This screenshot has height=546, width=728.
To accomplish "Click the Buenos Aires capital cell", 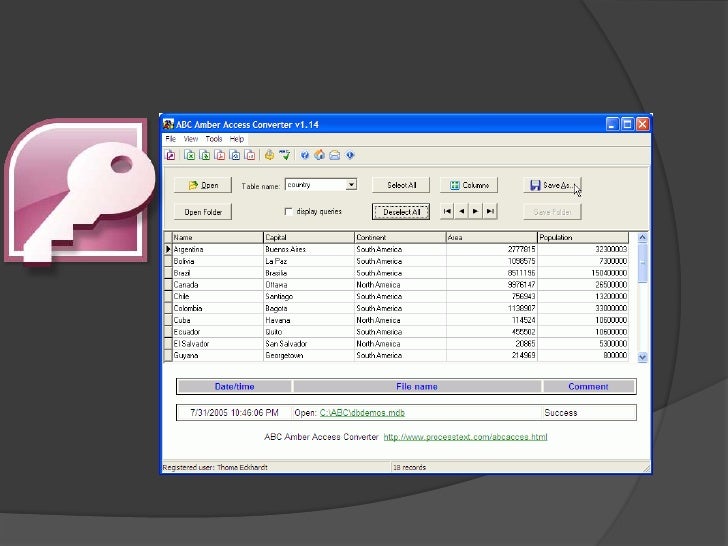I will point(309,249).
